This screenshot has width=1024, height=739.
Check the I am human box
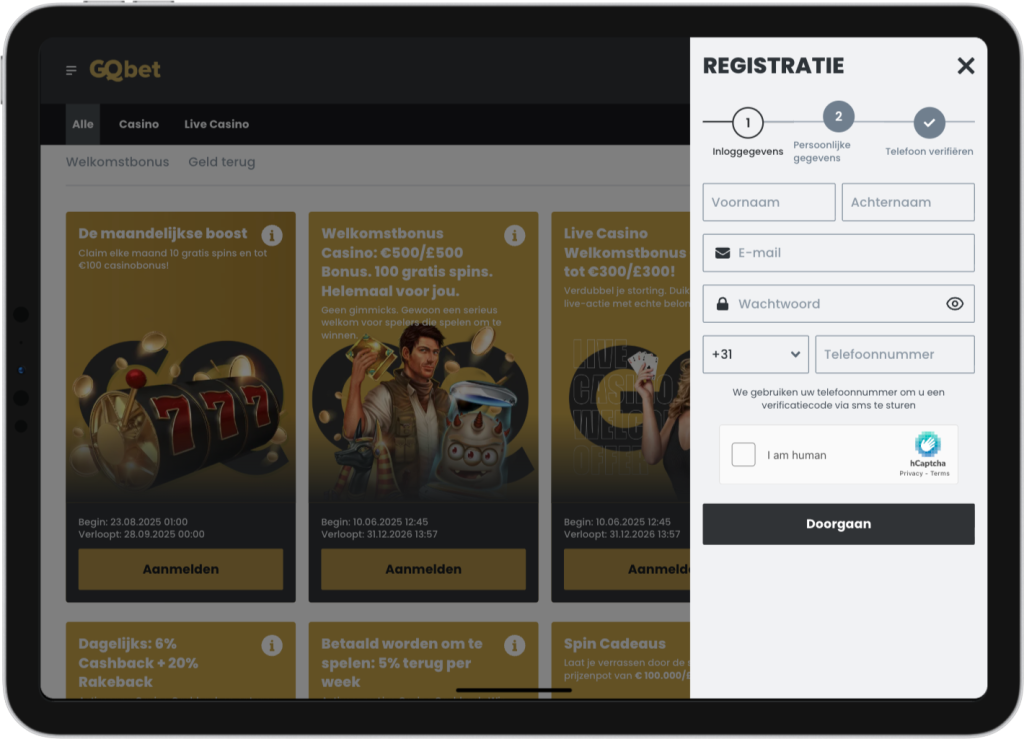(x=744, y=455)
